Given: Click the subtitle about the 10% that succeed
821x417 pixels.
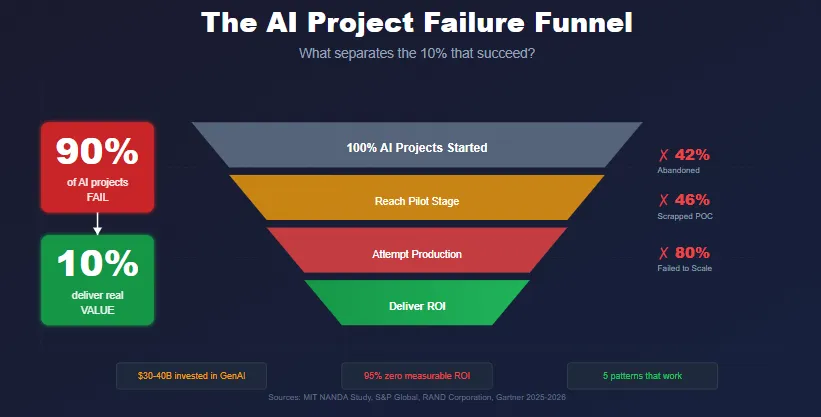Looking at the screenshot, I should point(417,53).
